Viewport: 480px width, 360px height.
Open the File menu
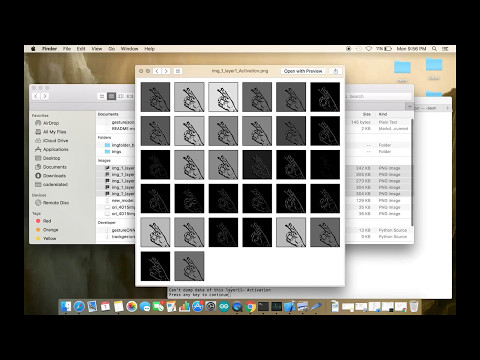click(x=67, y=49)
